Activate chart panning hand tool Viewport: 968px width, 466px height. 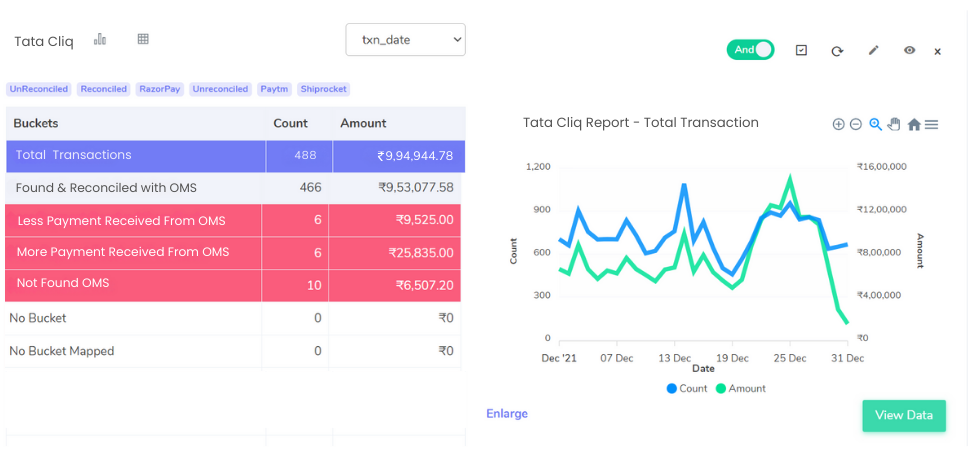coord(894,124)
